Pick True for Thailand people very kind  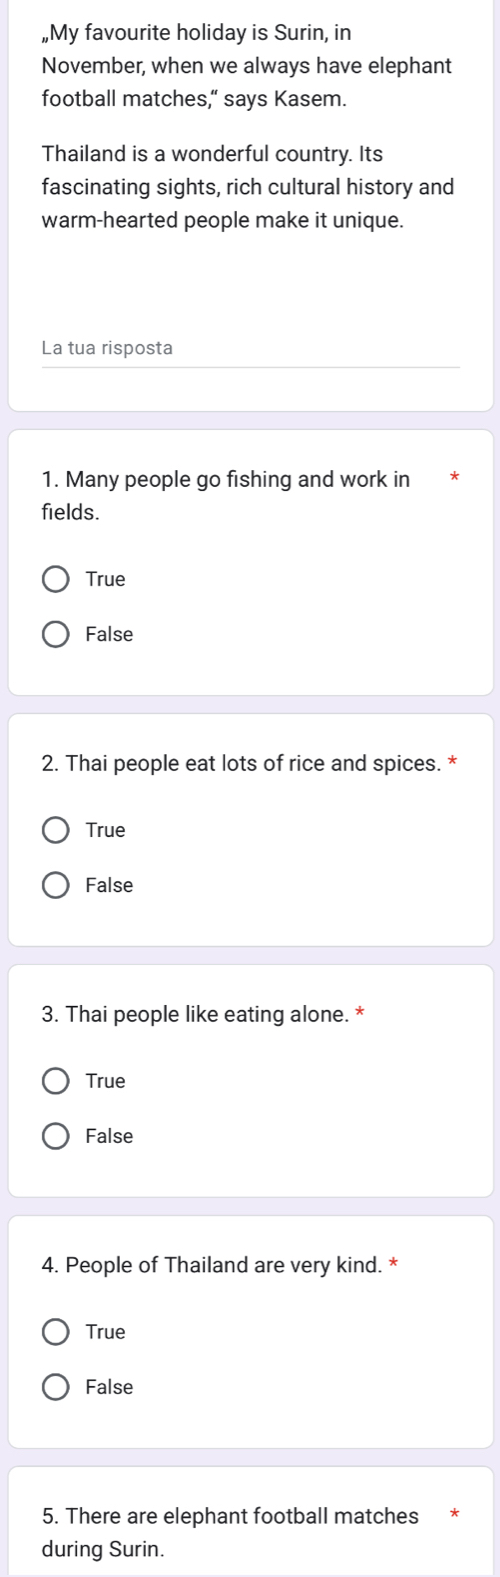56,1333
